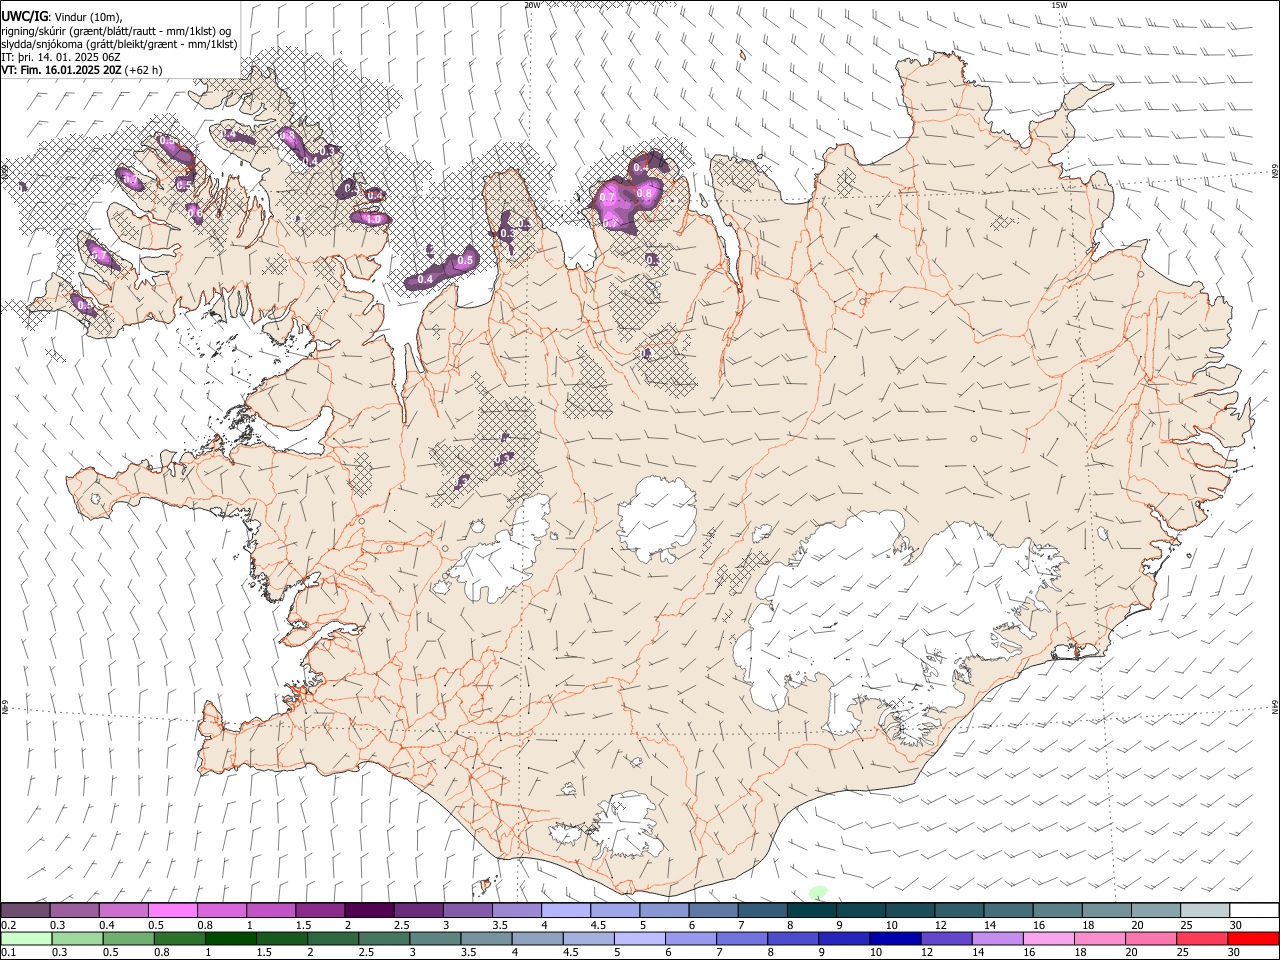Pick rain scale swatch 2.5–3 (grey green)

click(383, 939)
